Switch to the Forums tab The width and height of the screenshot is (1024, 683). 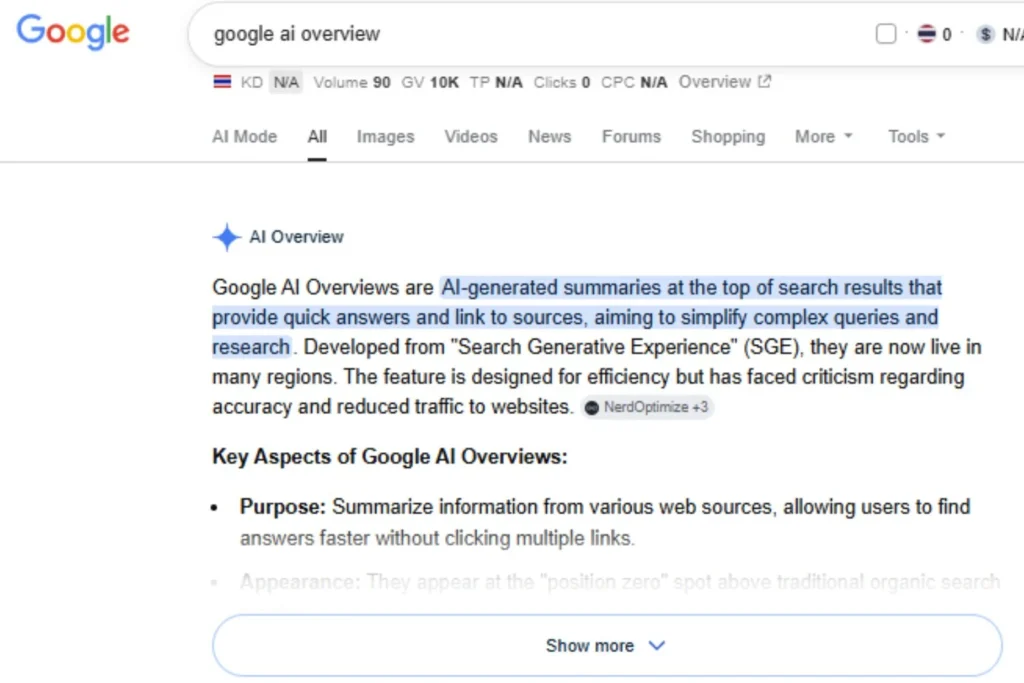631,136
